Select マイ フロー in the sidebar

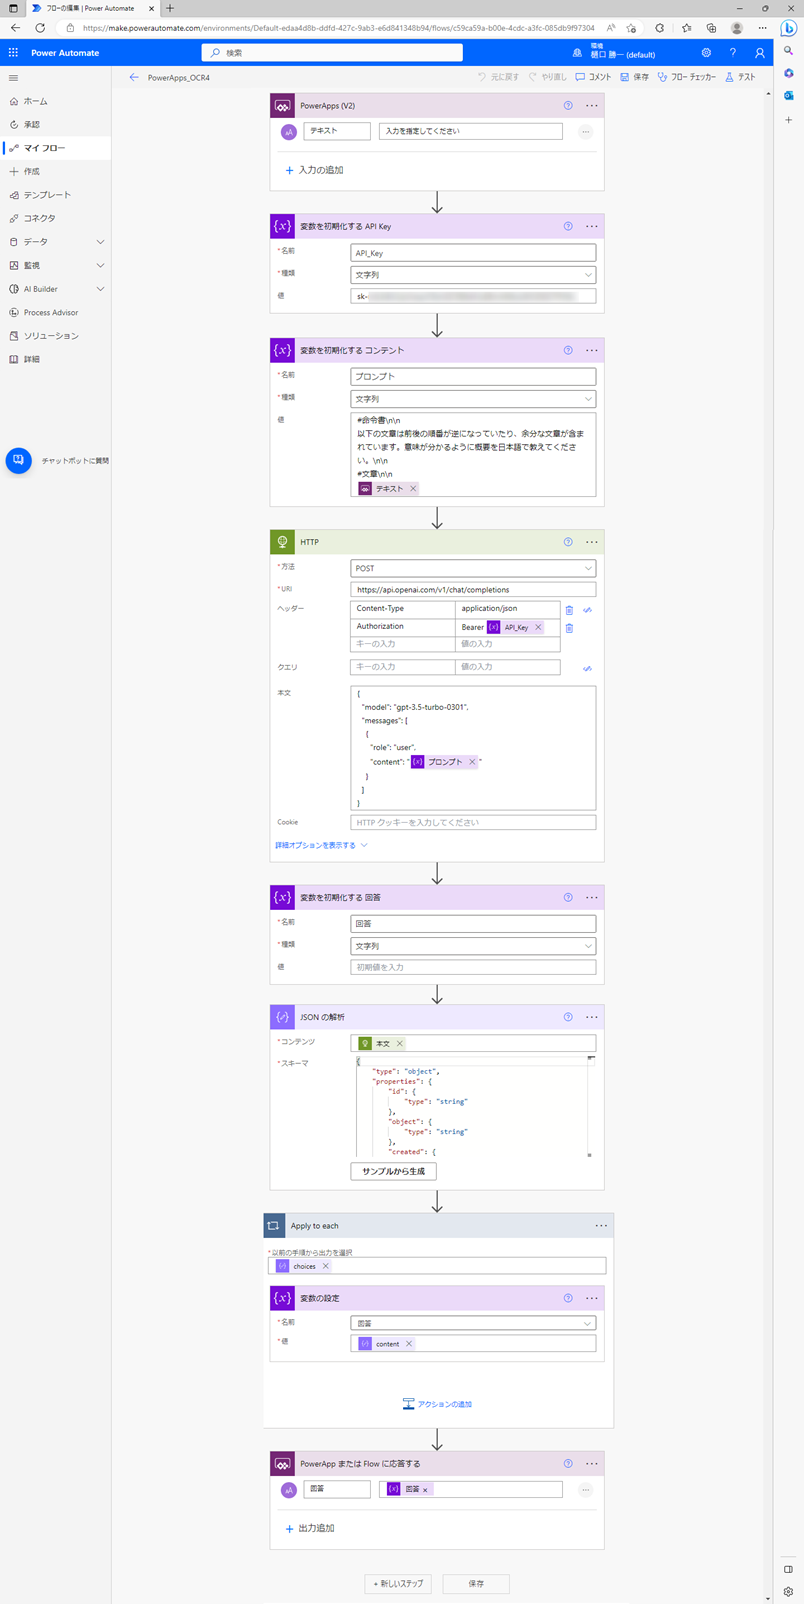(56, 148)
